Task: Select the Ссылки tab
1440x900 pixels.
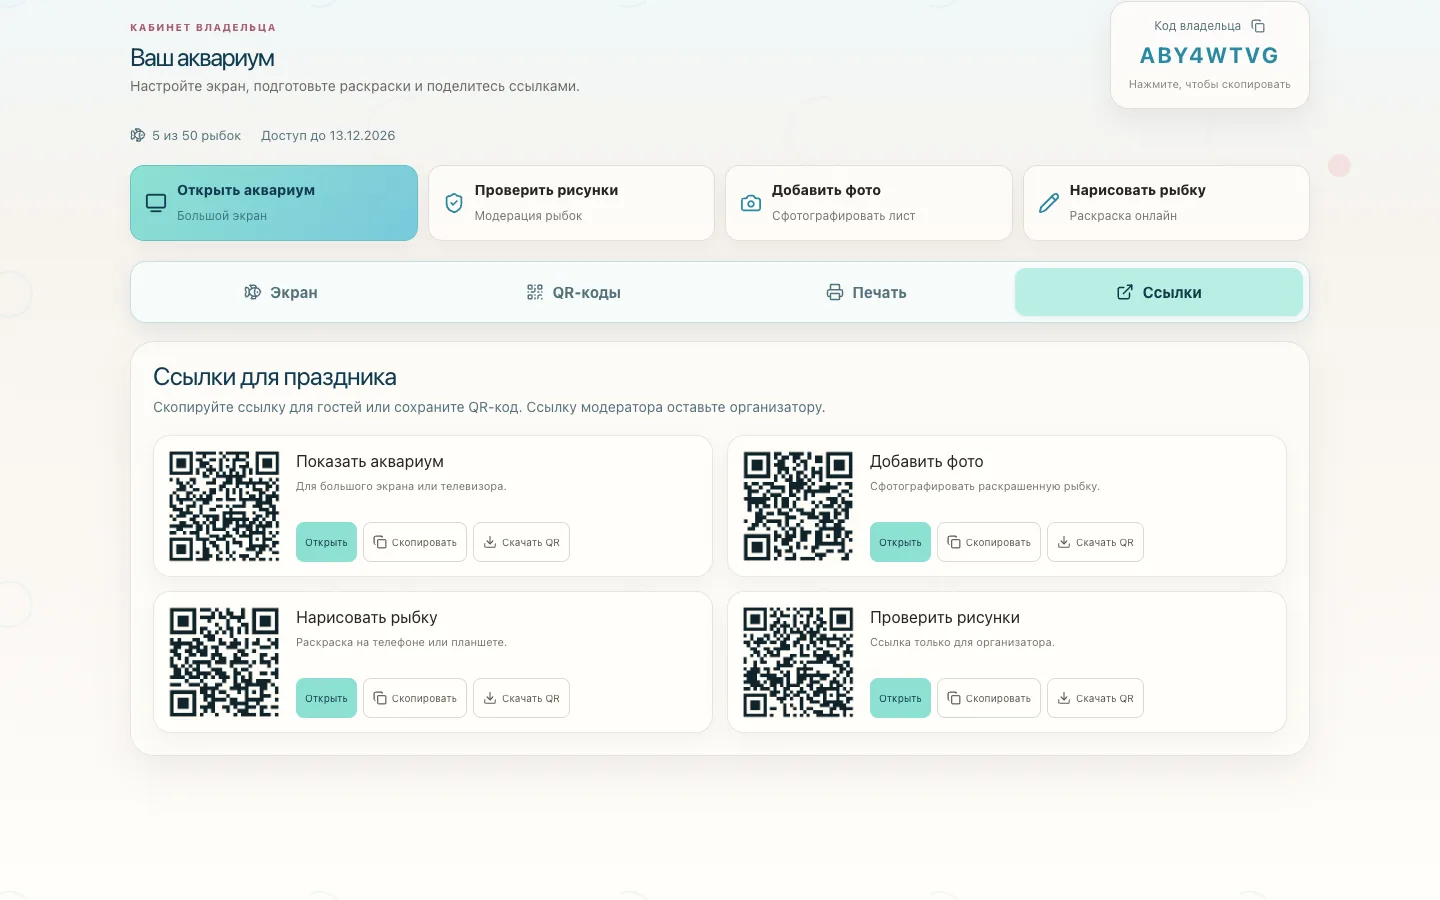Action: (1159, 292)
